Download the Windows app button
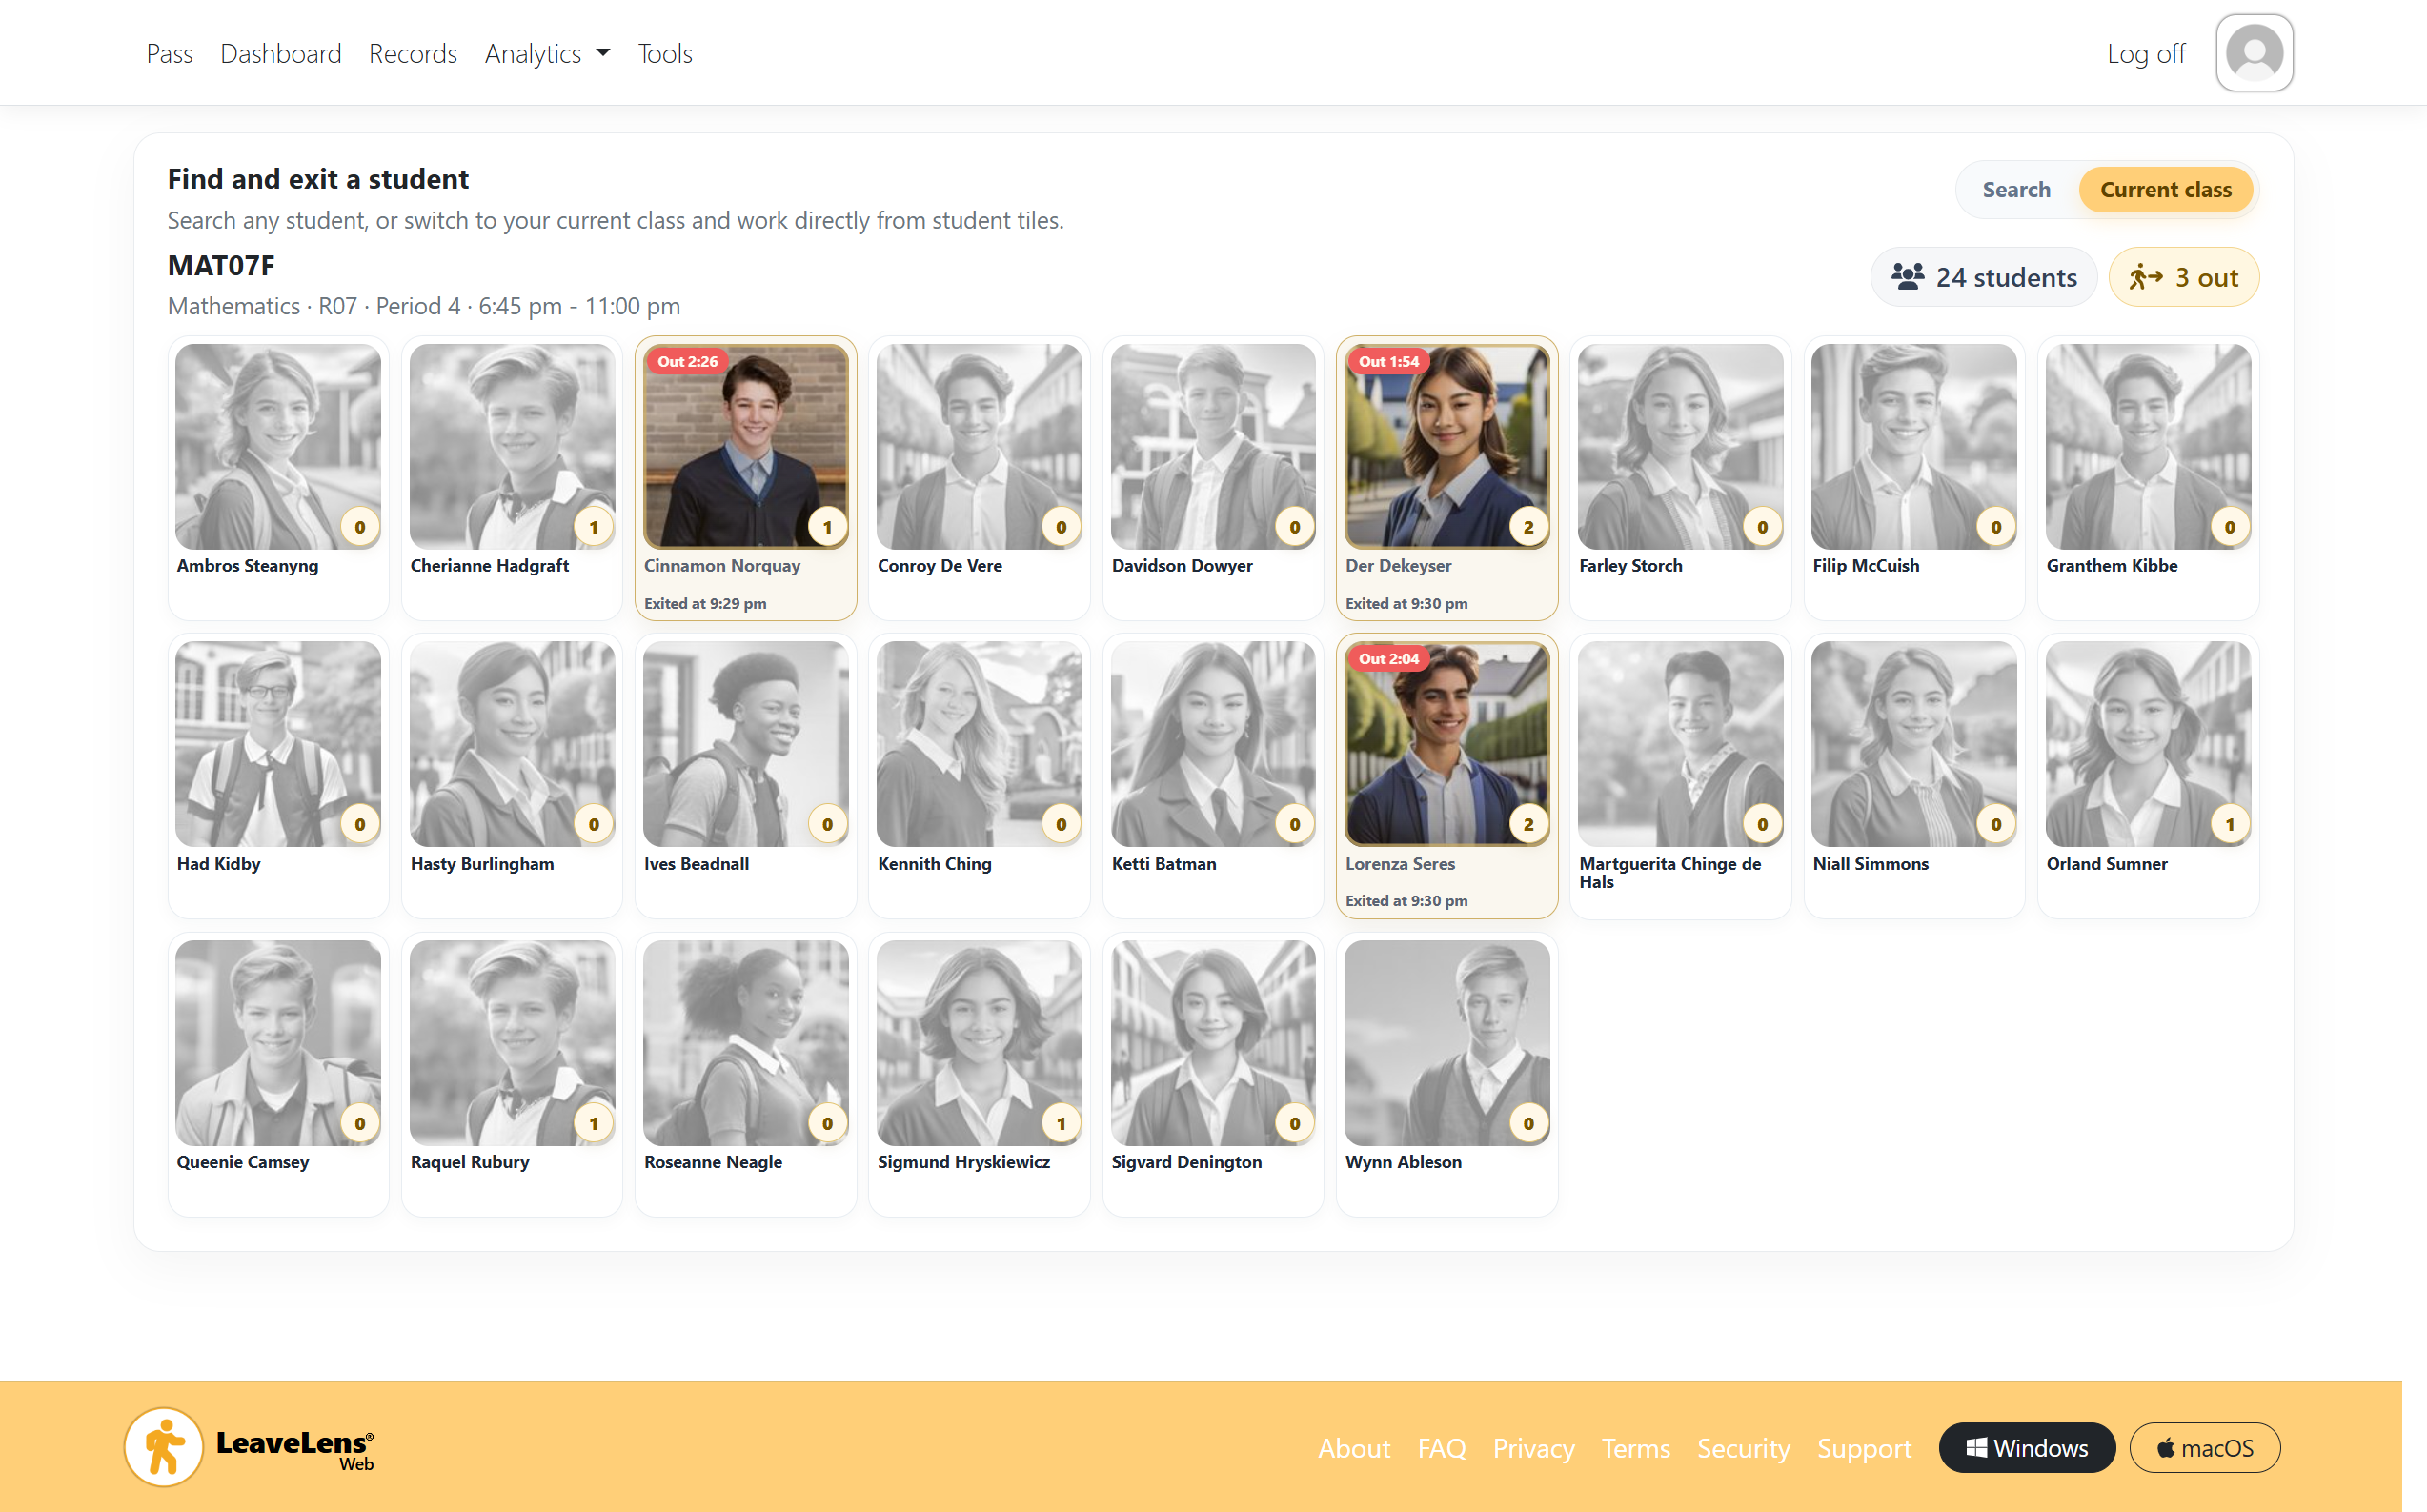 point(2026,1447)
